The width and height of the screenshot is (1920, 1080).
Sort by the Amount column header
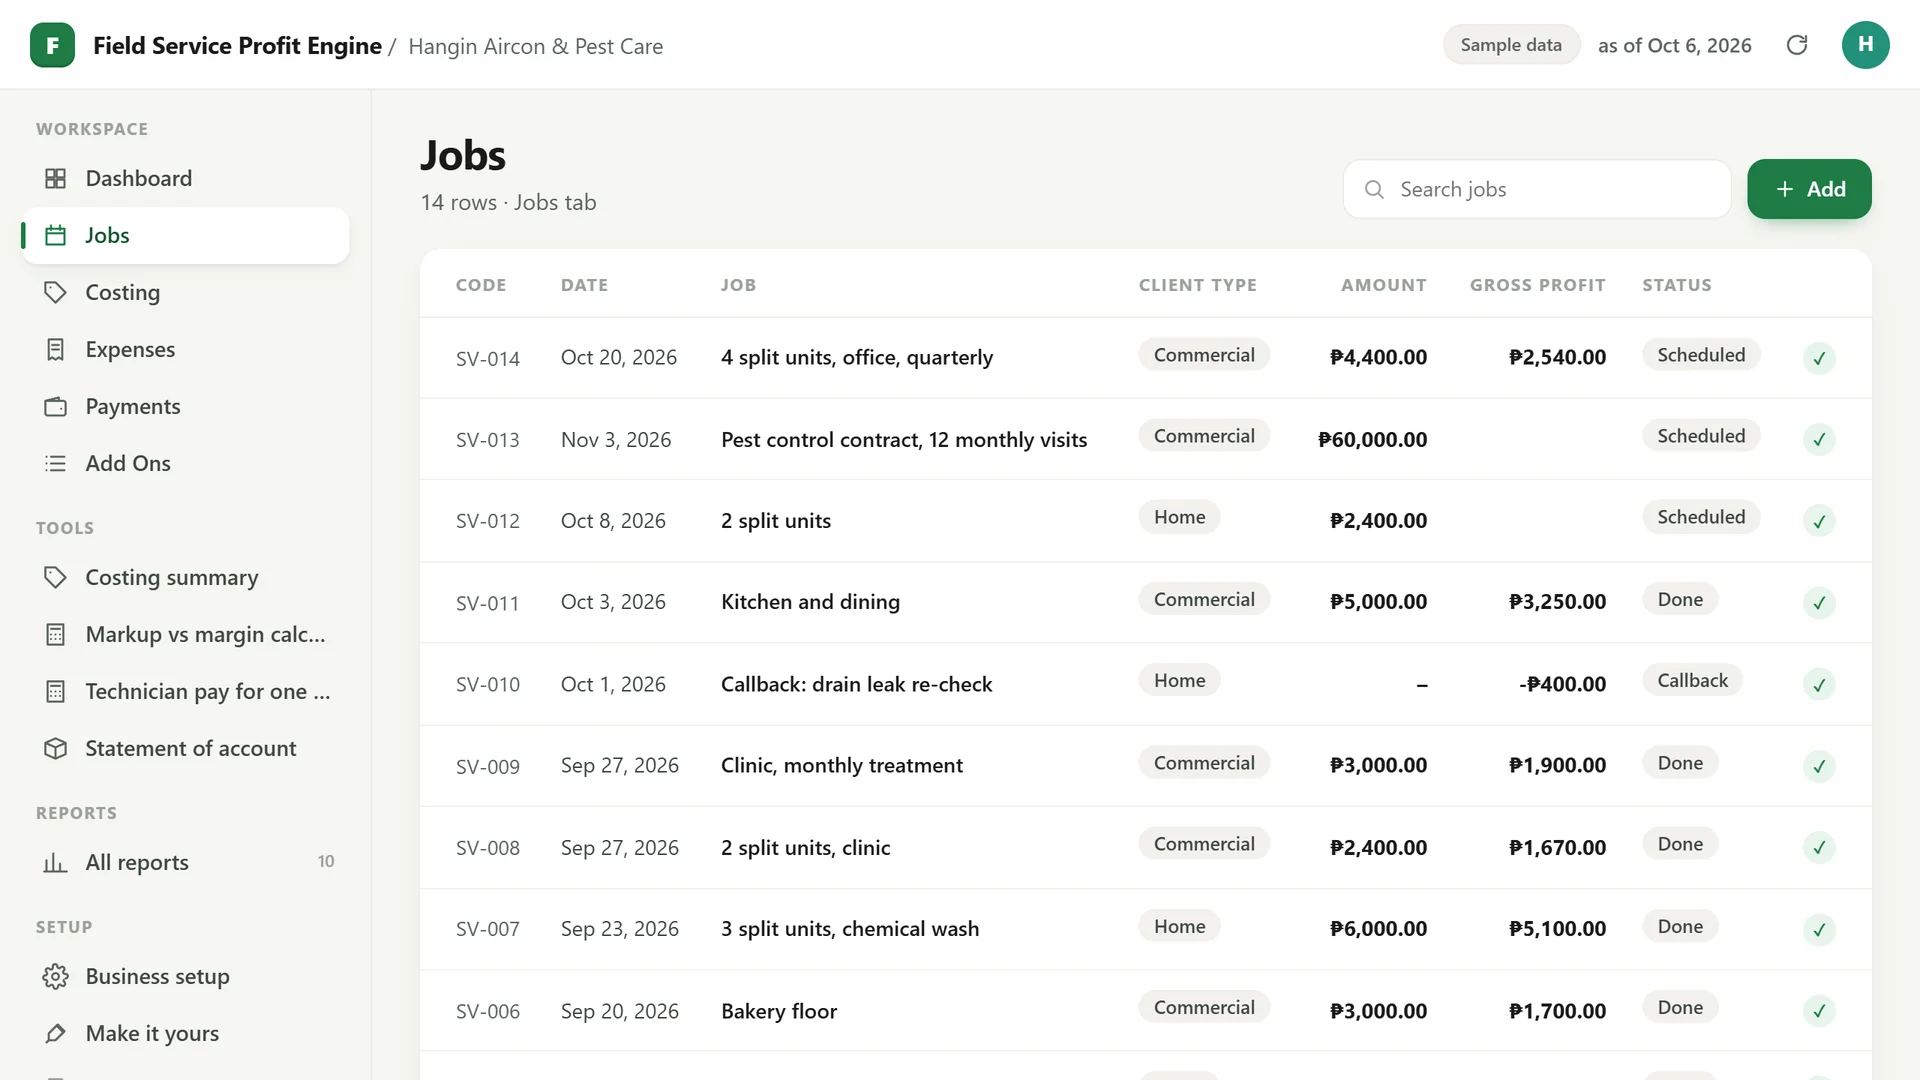coord(1384,285)
